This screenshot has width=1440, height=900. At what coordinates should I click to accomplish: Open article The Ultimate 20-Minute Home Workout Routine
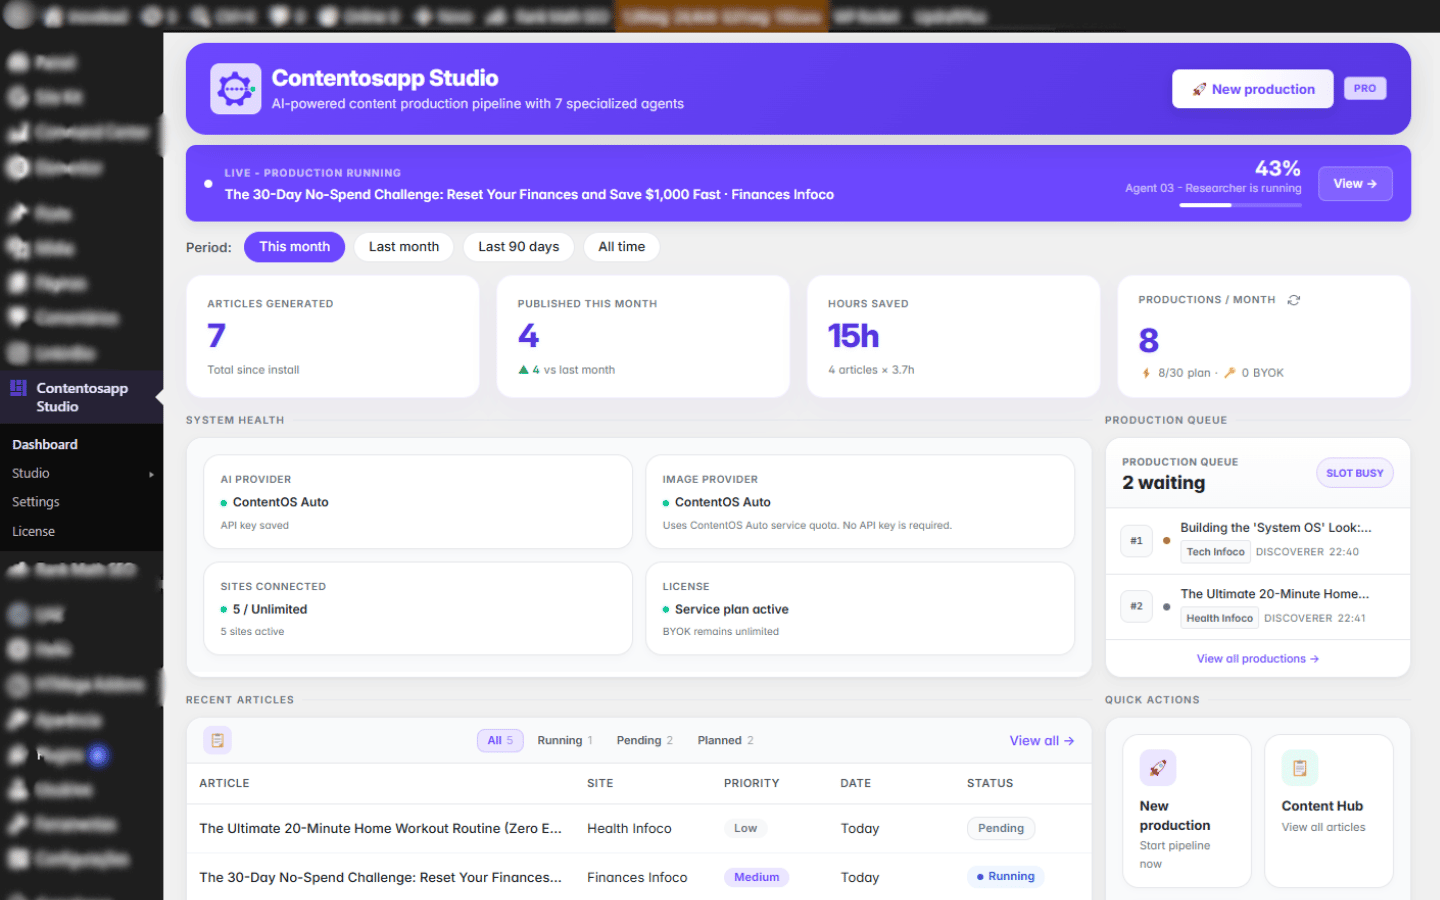click(380, 828)
